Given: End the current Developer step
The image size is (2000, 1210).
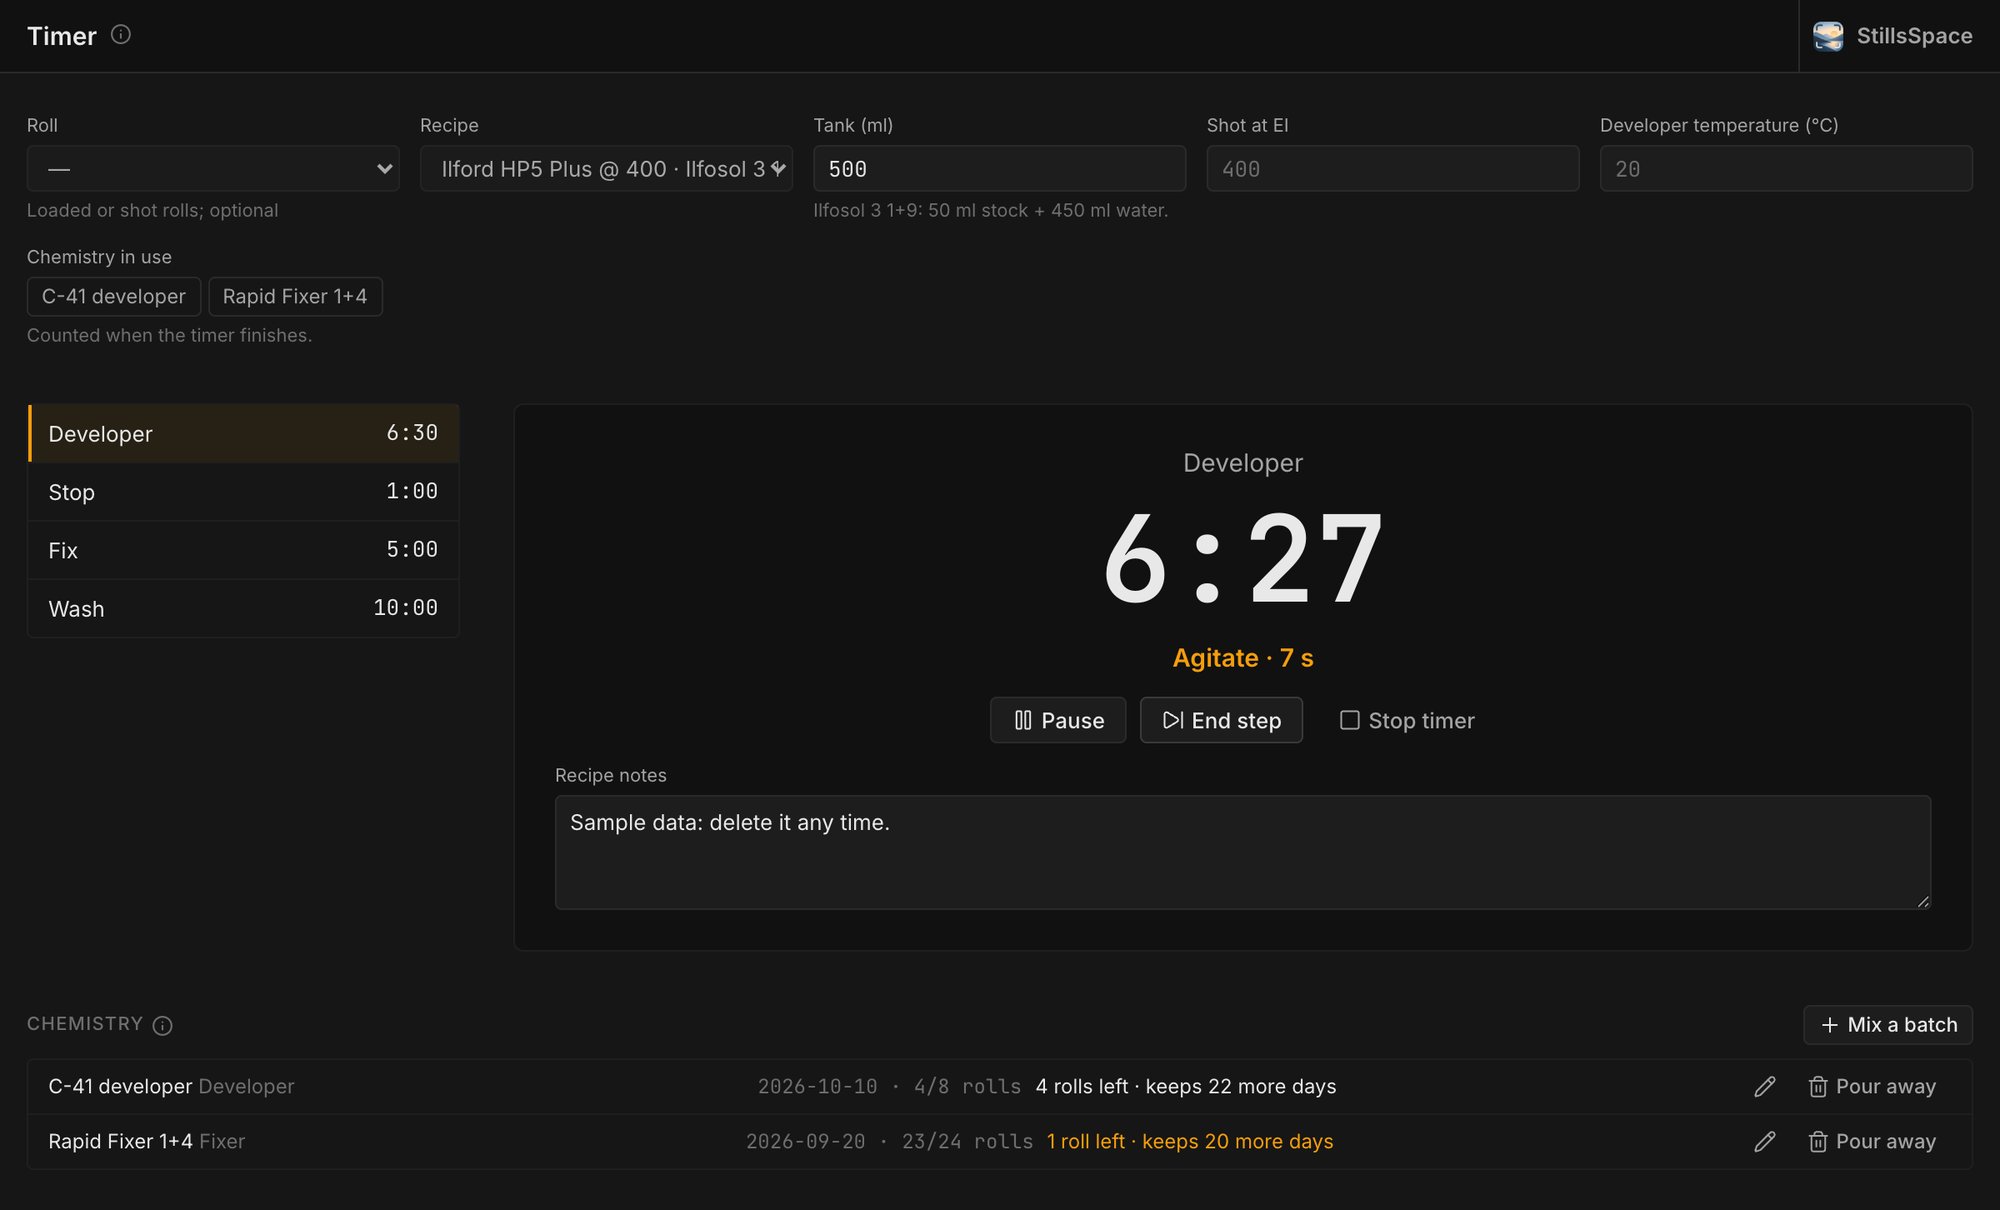Looking at the screenshot, I should (1221, 720).
